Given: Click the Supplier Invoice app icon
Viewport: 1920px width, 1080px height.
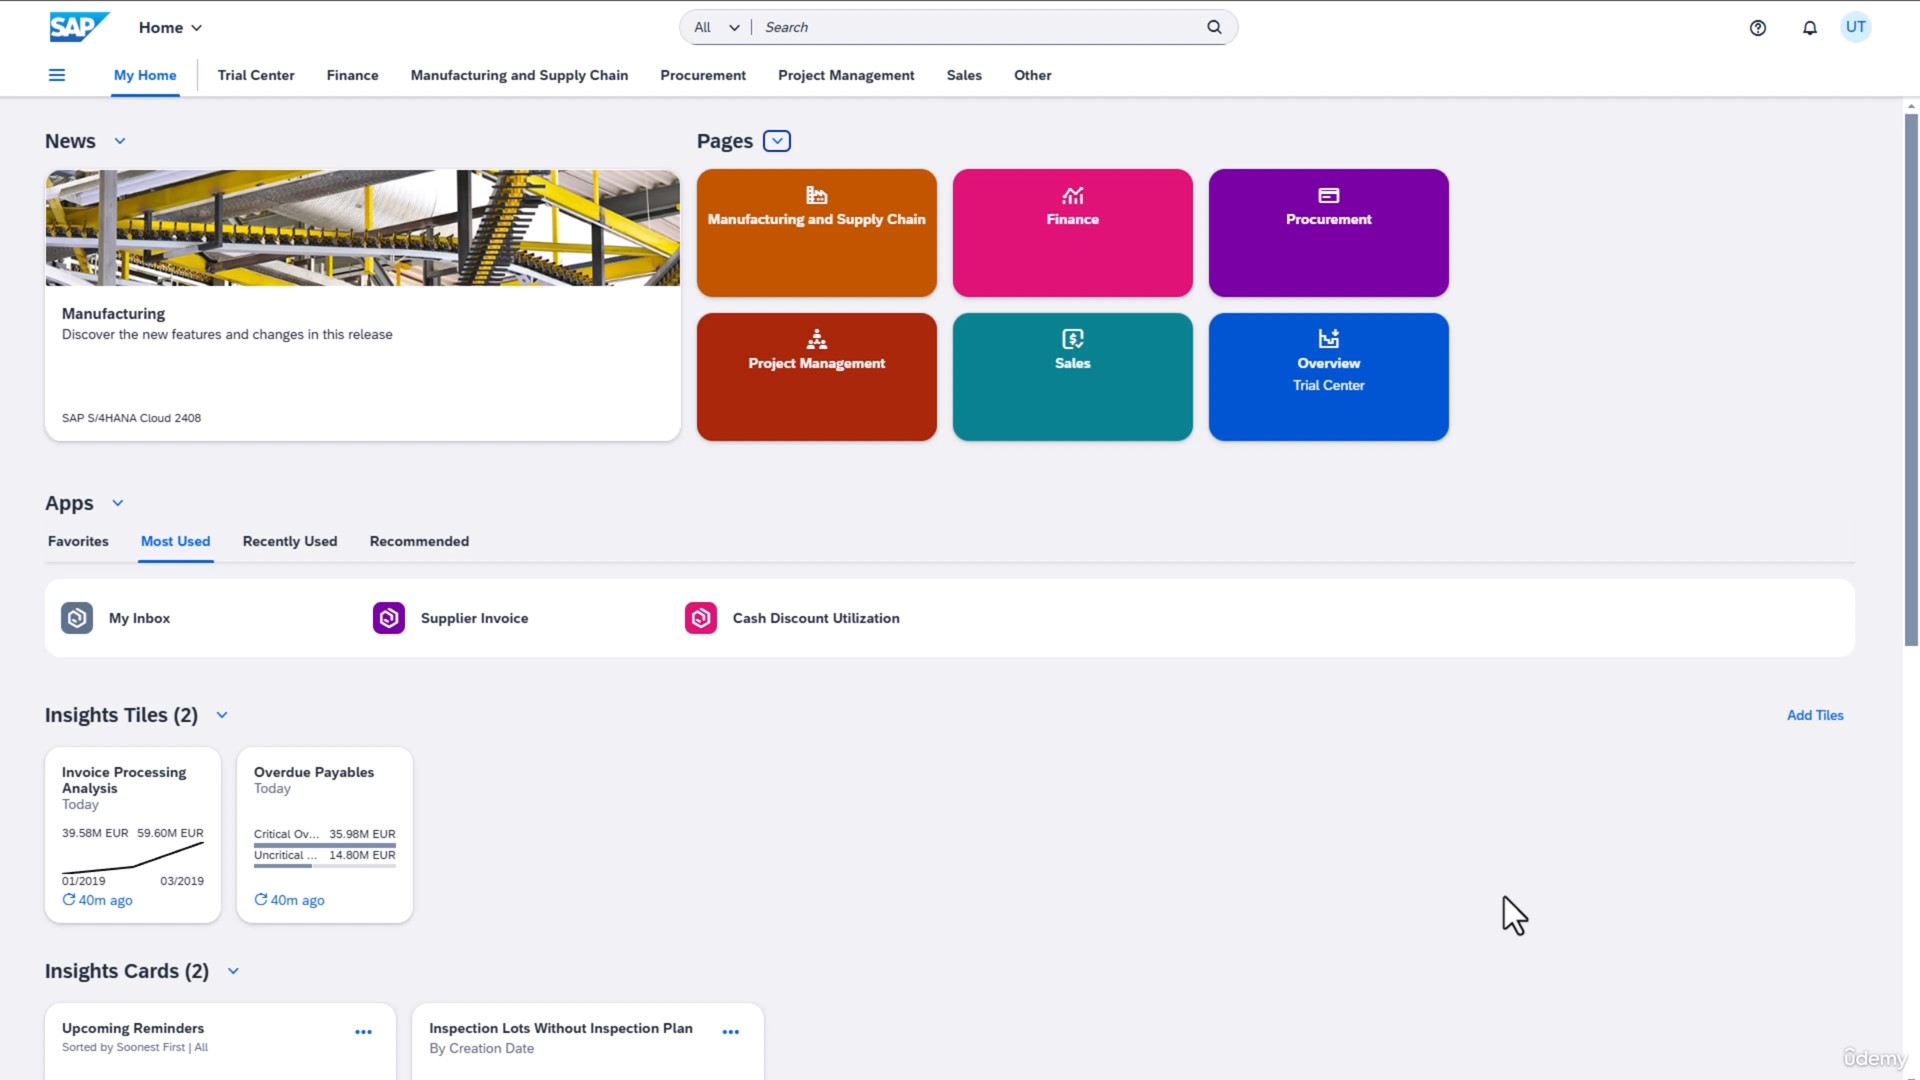Looking at the screenshot, I should point(389,618).
